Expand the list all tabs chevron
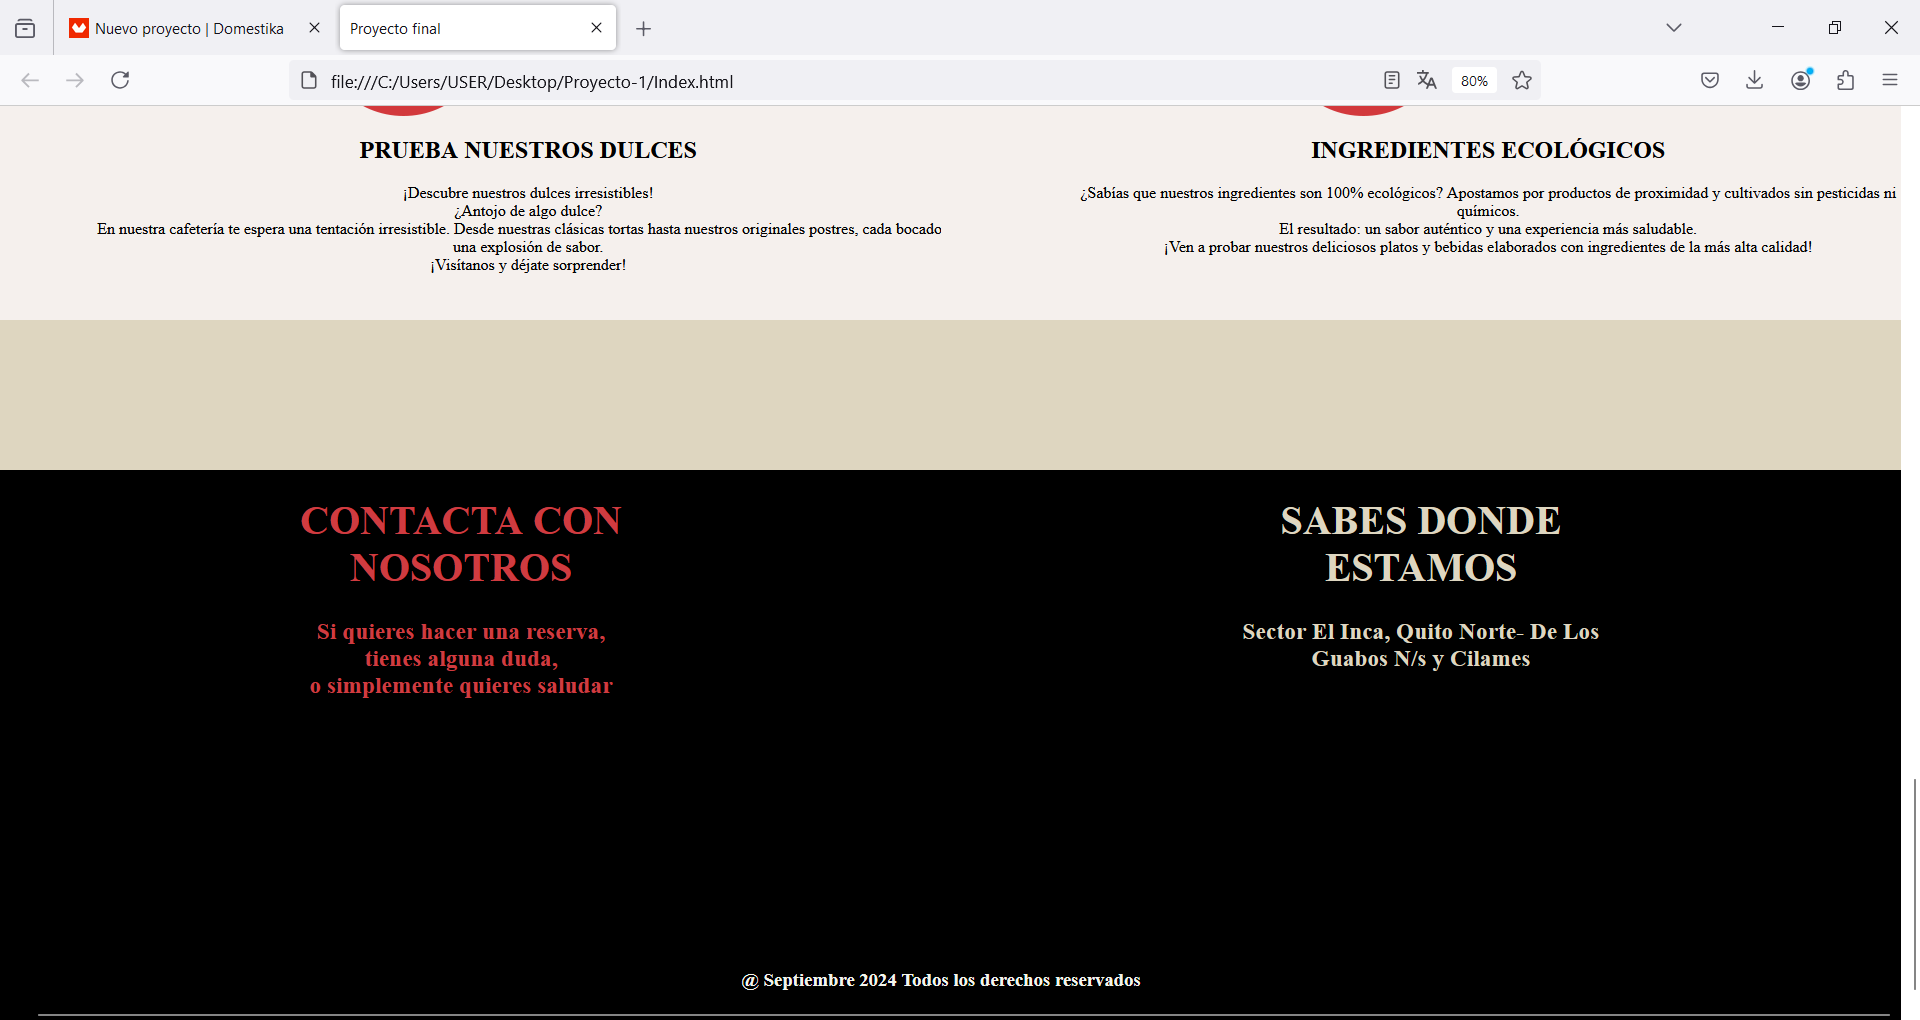The height and width of the screenshot is (1020, 1920). coord(1674,28)
